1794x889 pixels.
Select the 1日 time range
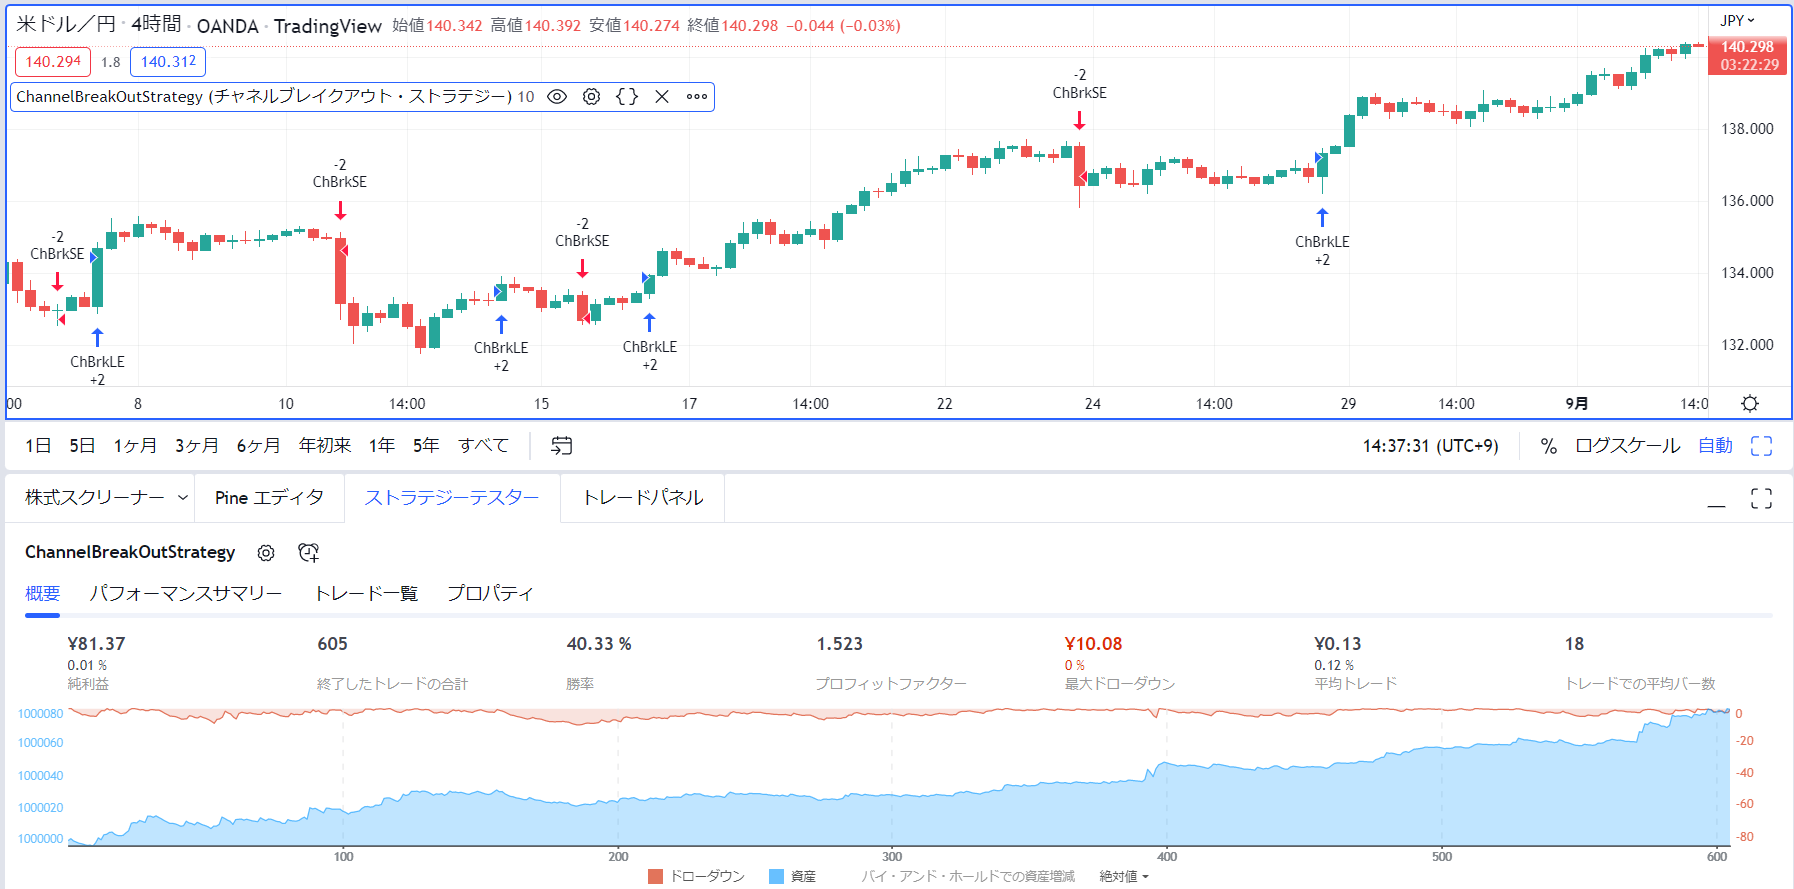[x=38, y=446]
